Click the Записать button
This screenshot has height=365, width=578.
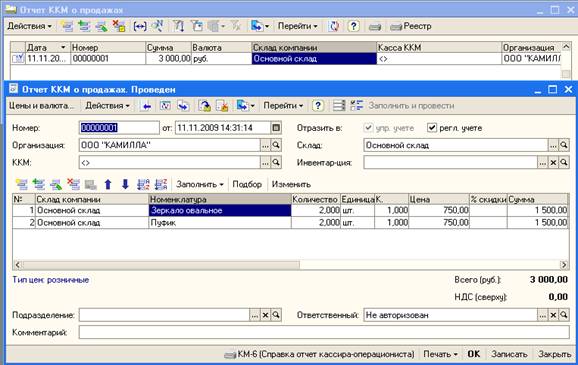(509, 354)
